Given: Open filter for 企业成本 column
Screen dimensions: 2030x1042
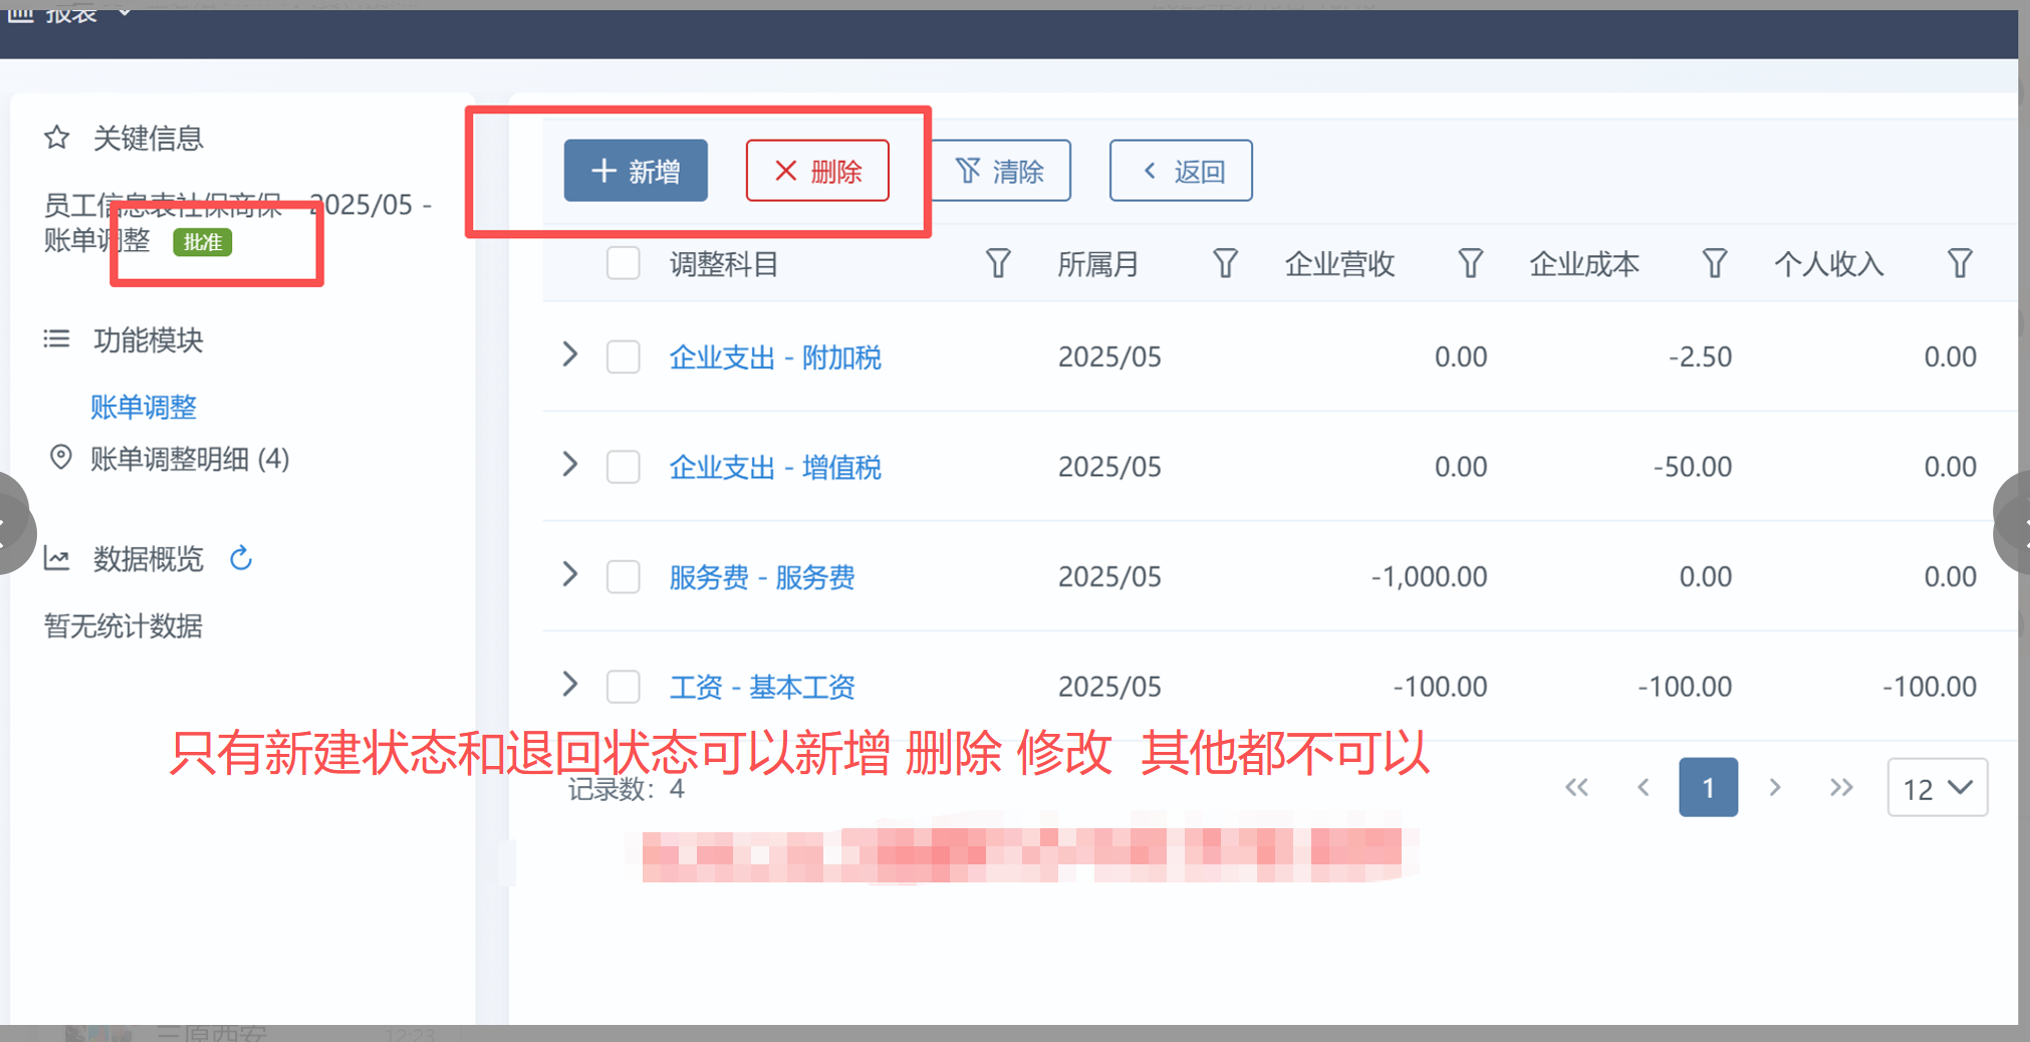Looking at the screenshot, I should coord(1714,264).
